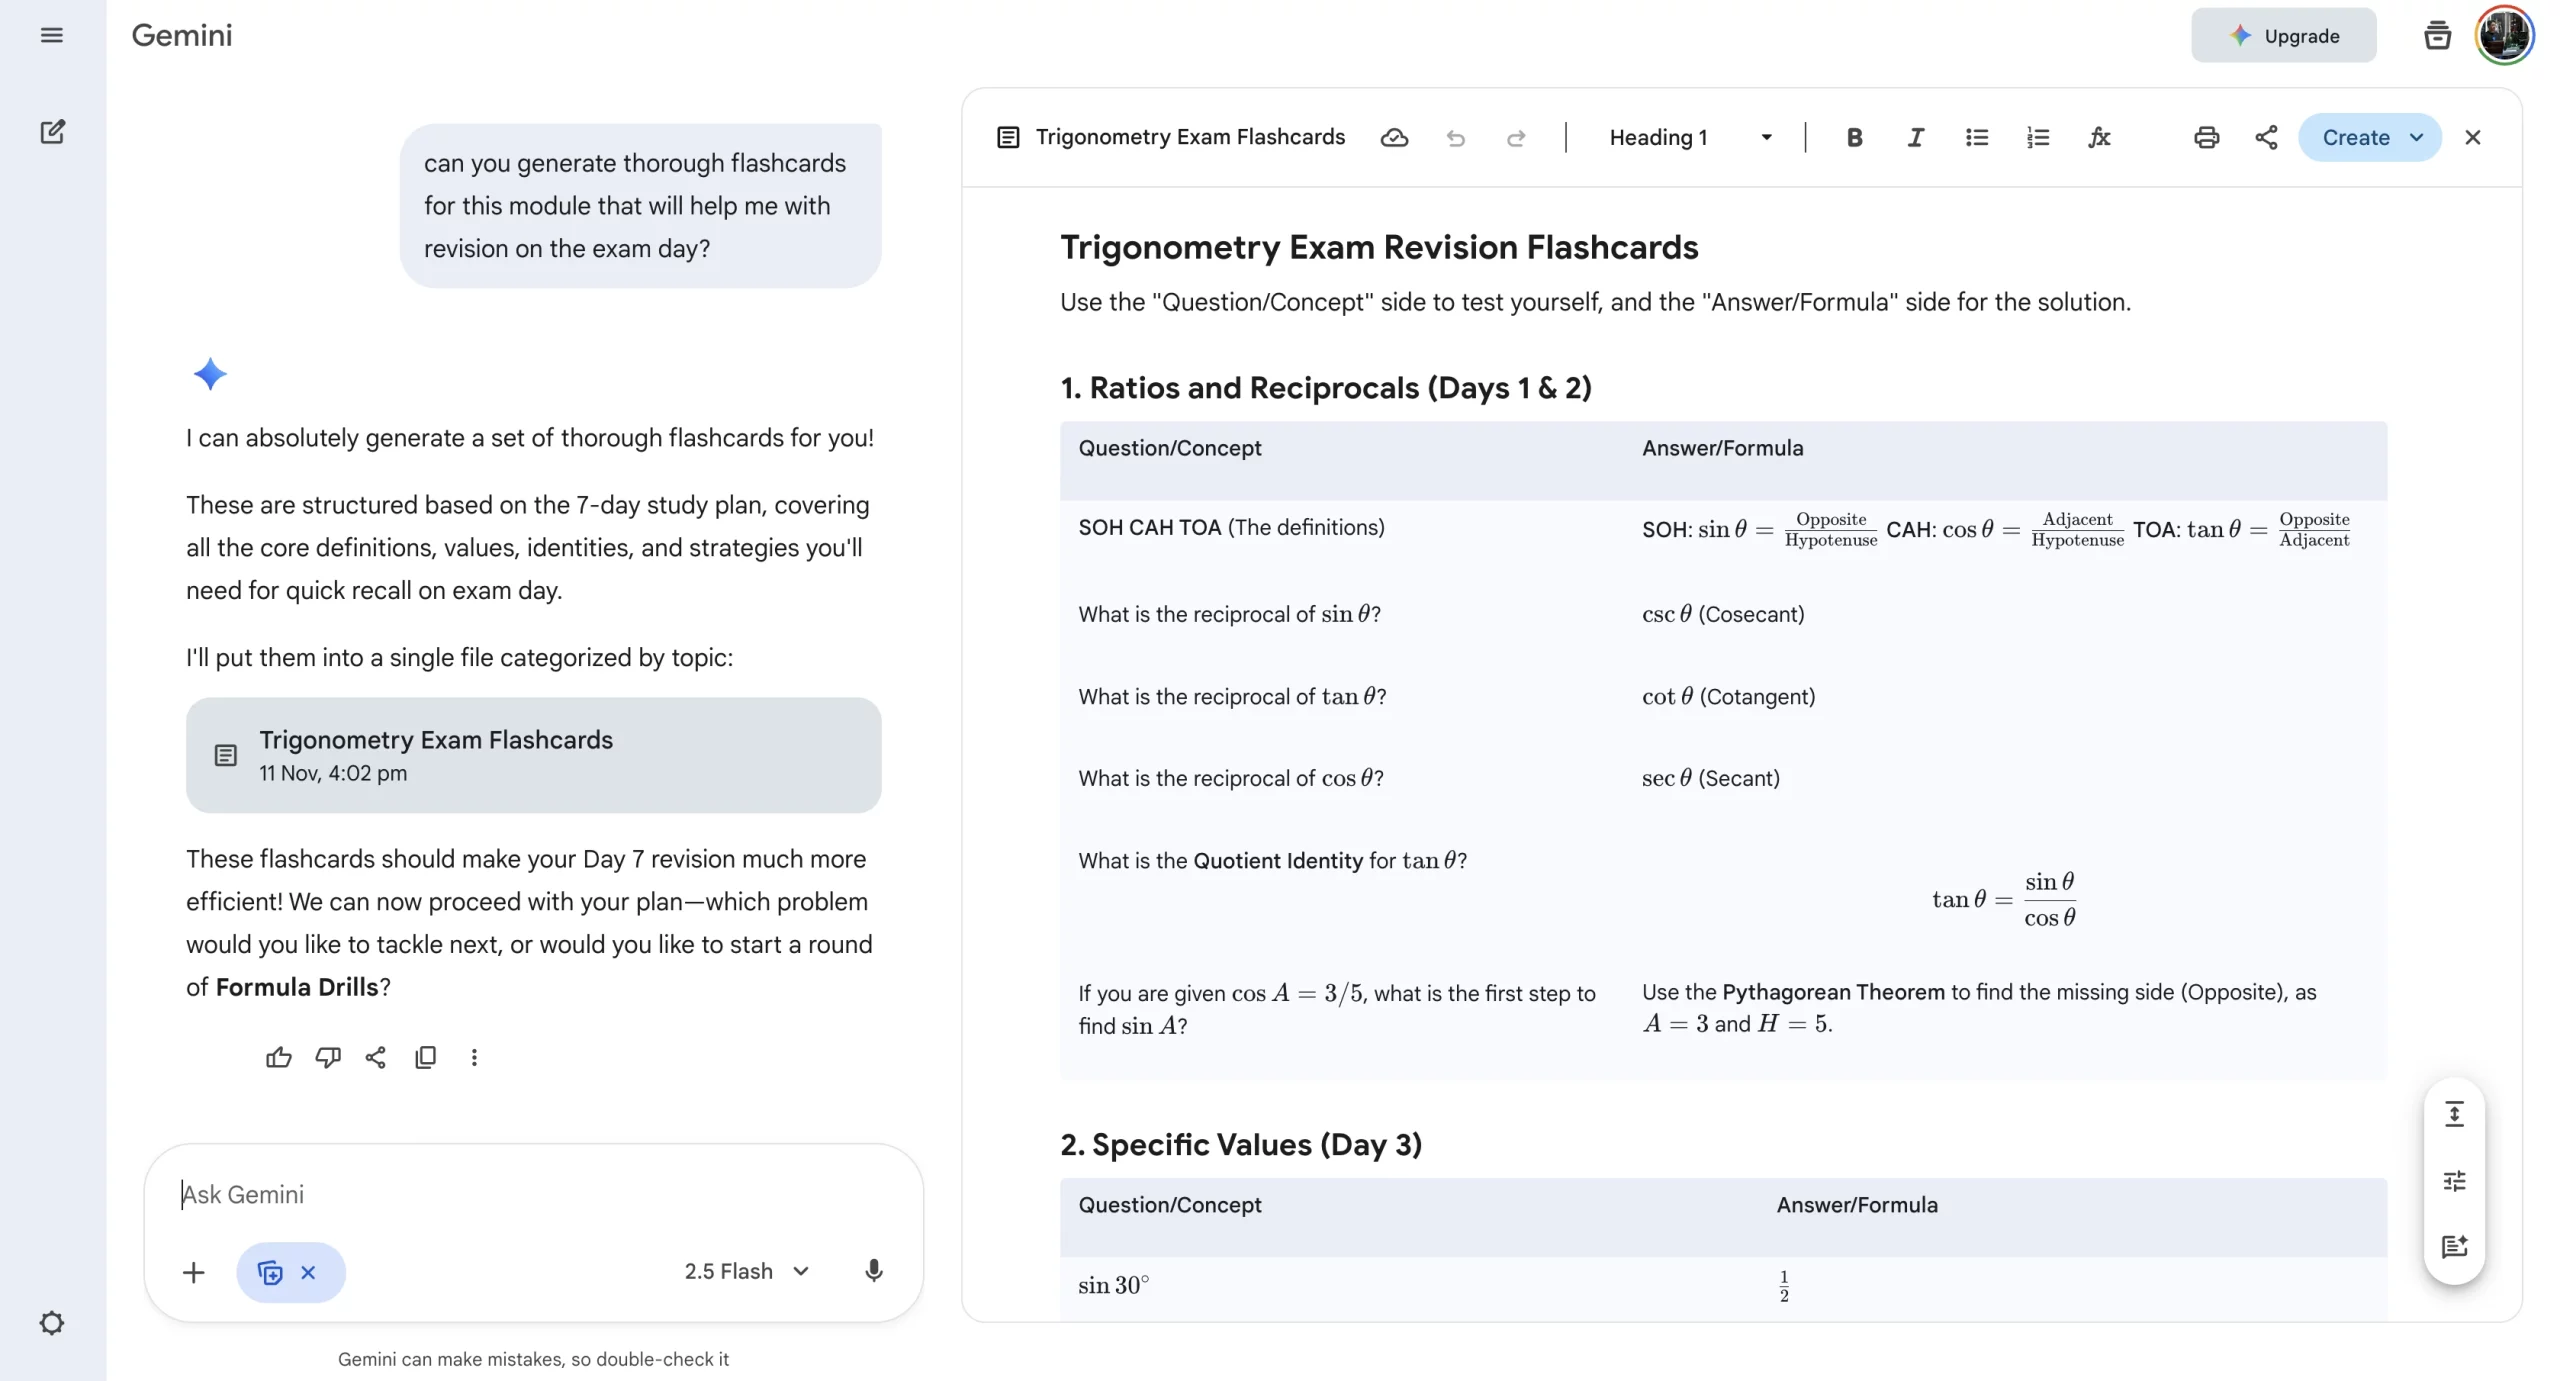This screenshot has width=2560, height=1381.
Task: Insert bulleted list in the document
Action: point(1975,137)
